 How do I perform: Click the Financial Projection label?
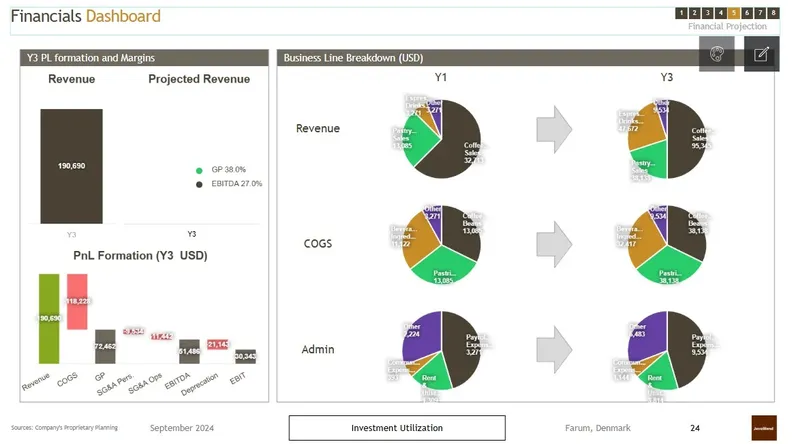coord(727,26)
